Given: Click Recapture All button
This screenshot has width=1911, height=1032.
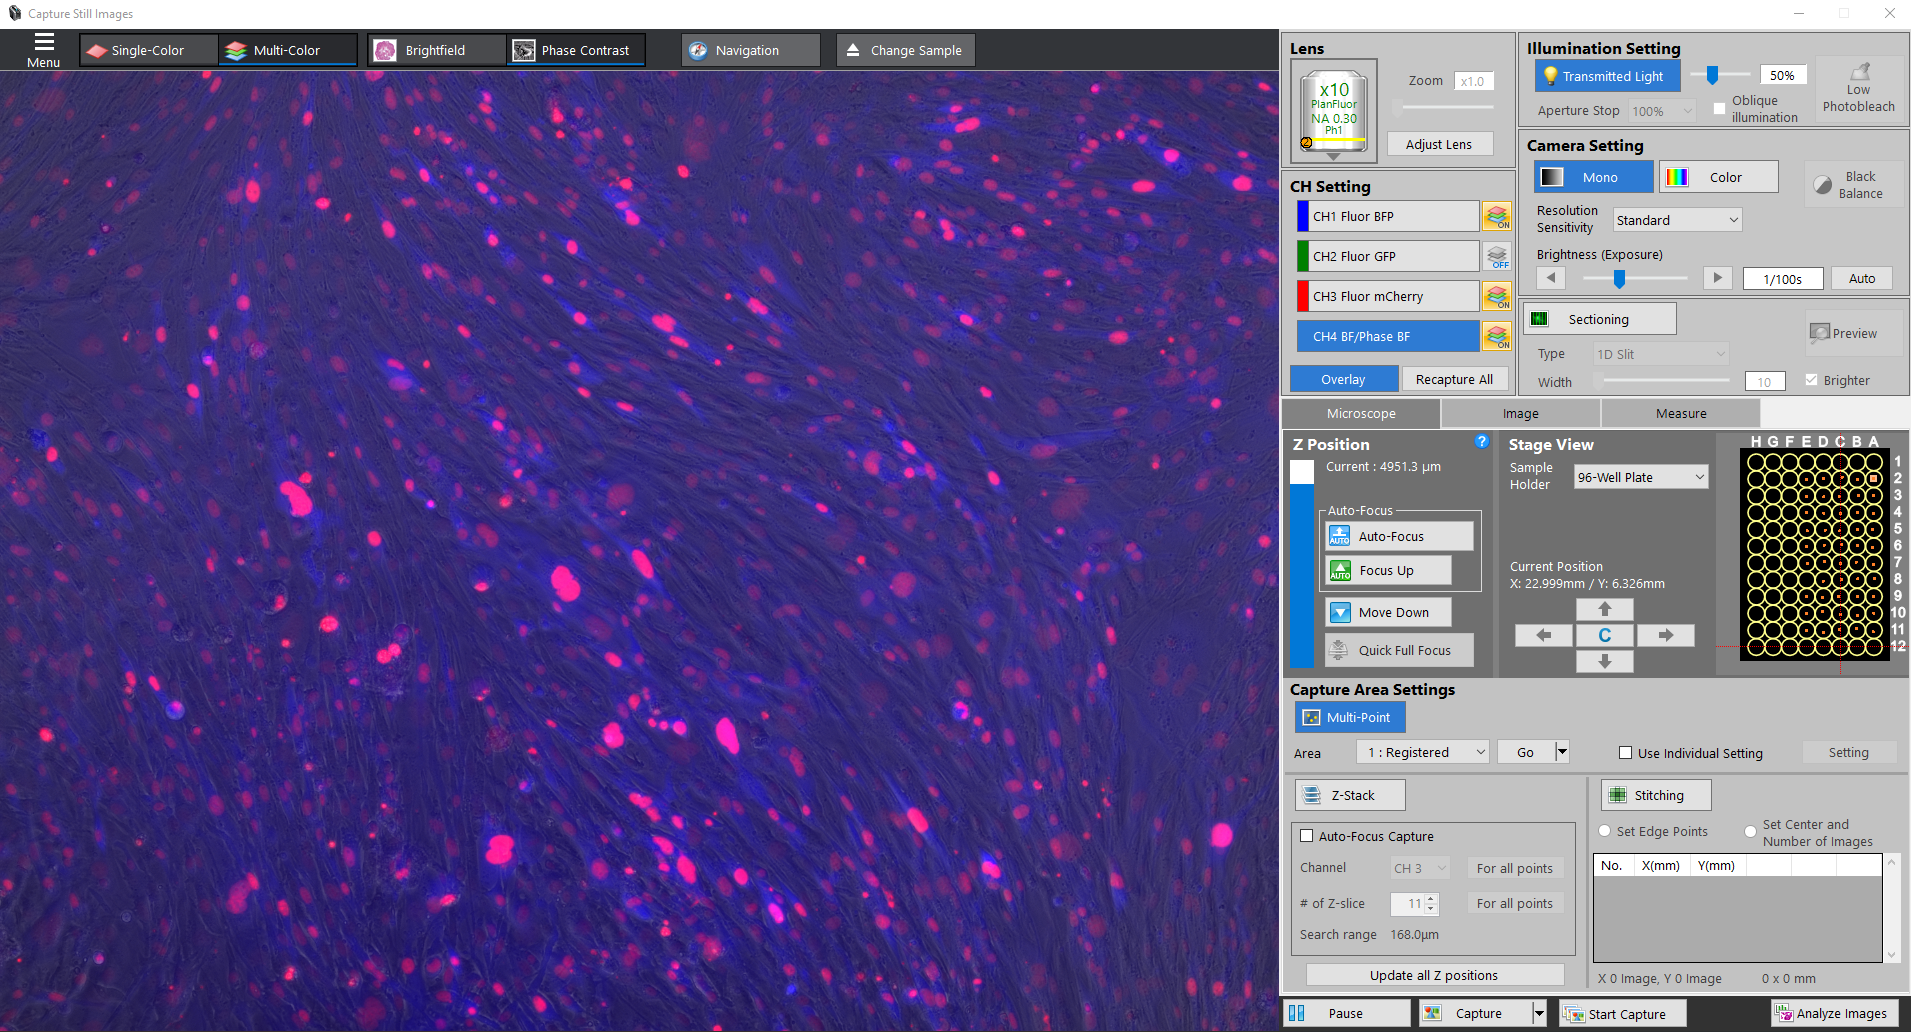Looking at the screenshot, I should click(1455, 379).
